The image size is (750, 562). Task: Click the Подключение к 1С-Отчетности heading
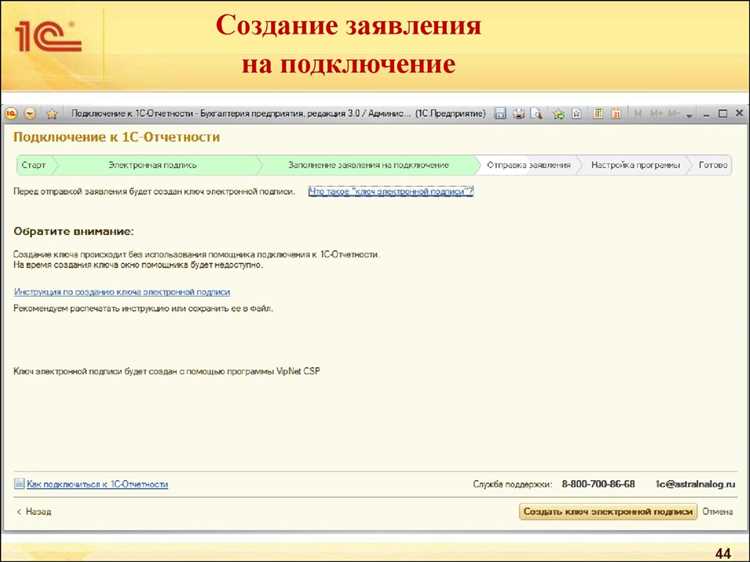point(117,137)
